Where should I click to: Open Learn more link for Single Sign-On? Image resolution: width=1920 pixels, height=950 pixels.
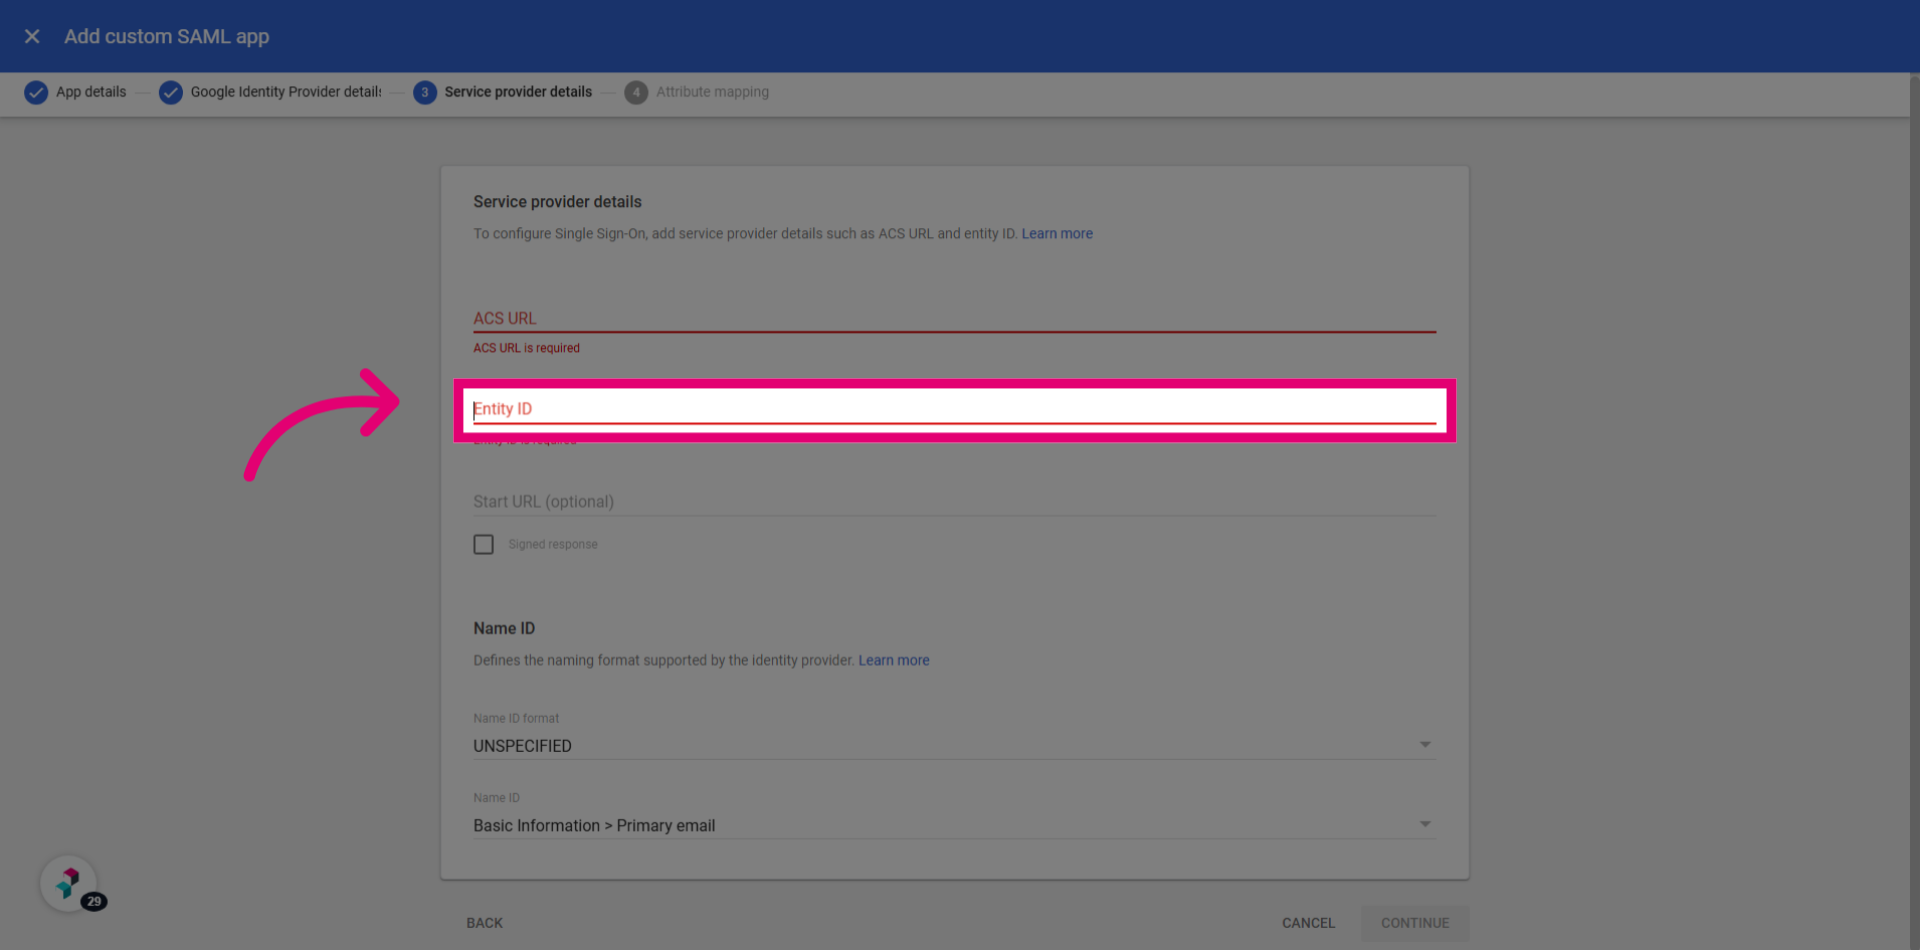(1057, 234)
